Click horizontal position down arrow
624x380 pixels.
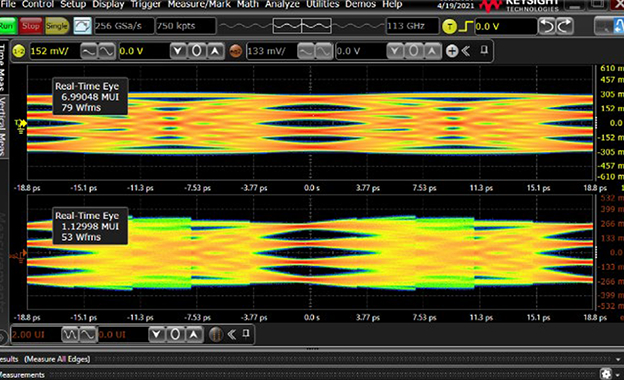point(156,335)
